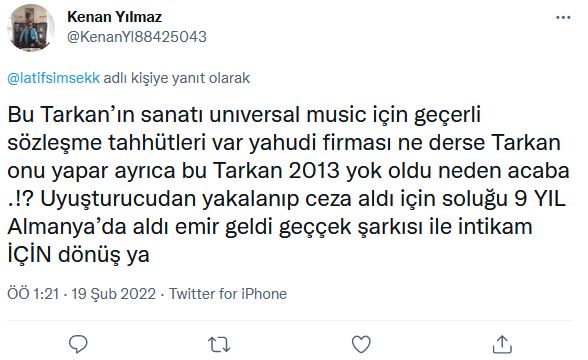Visit the Kenan Yılmaz display name

tap(114, 17)
